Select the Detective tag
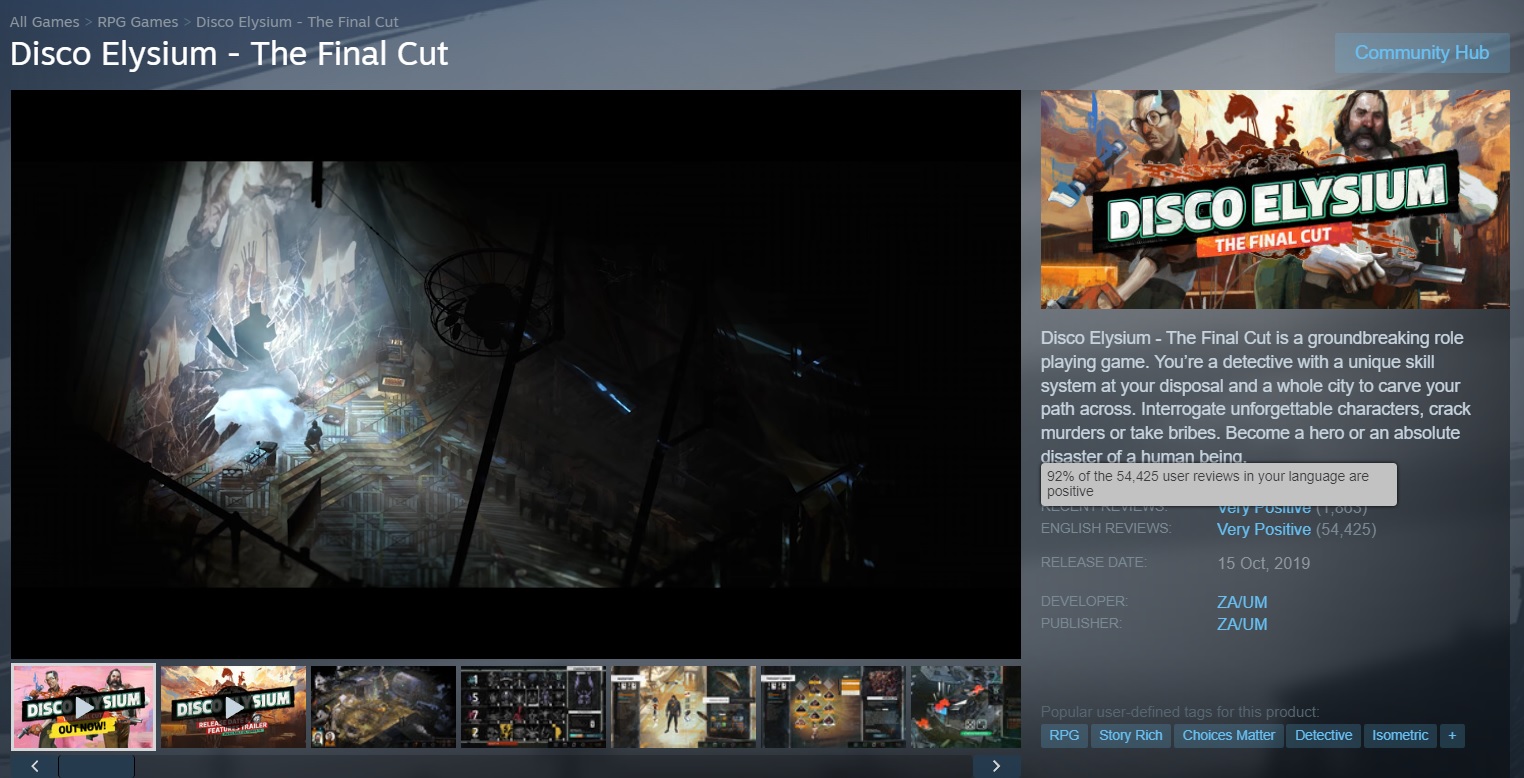 1324,735
